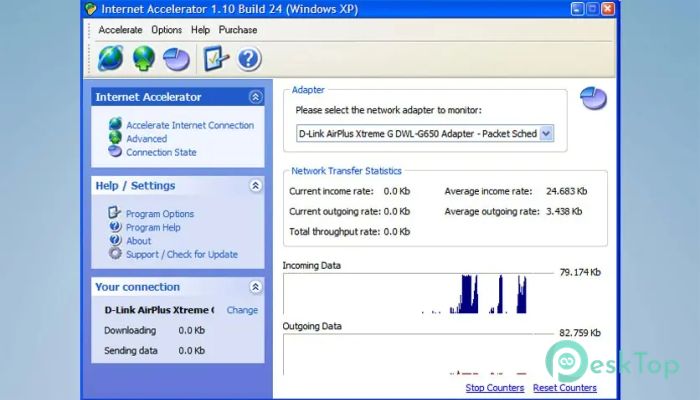Click the Your connection panel header title
The height and width of the screenshot is (400, 700).
click(138, 287)
